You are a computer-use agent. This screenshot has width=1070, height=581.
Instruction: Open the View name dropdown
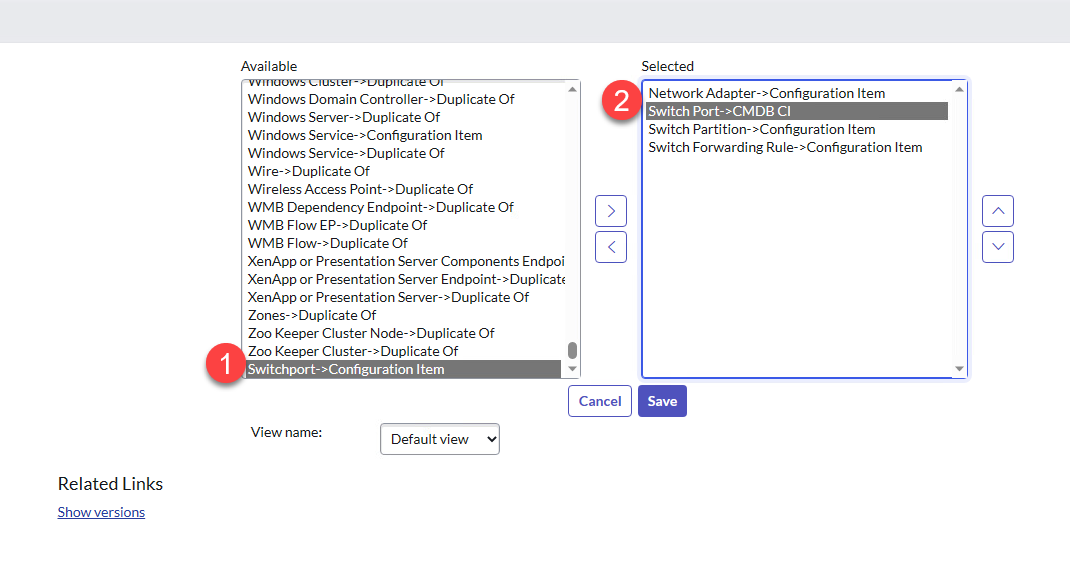(439, 439)
